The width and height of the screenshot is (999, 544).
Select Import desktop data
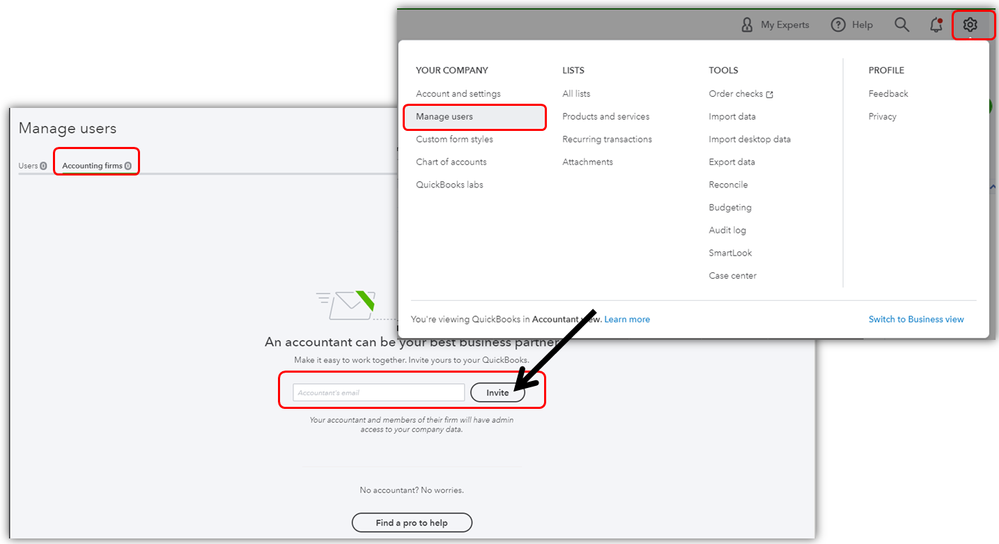pos(749,139)
